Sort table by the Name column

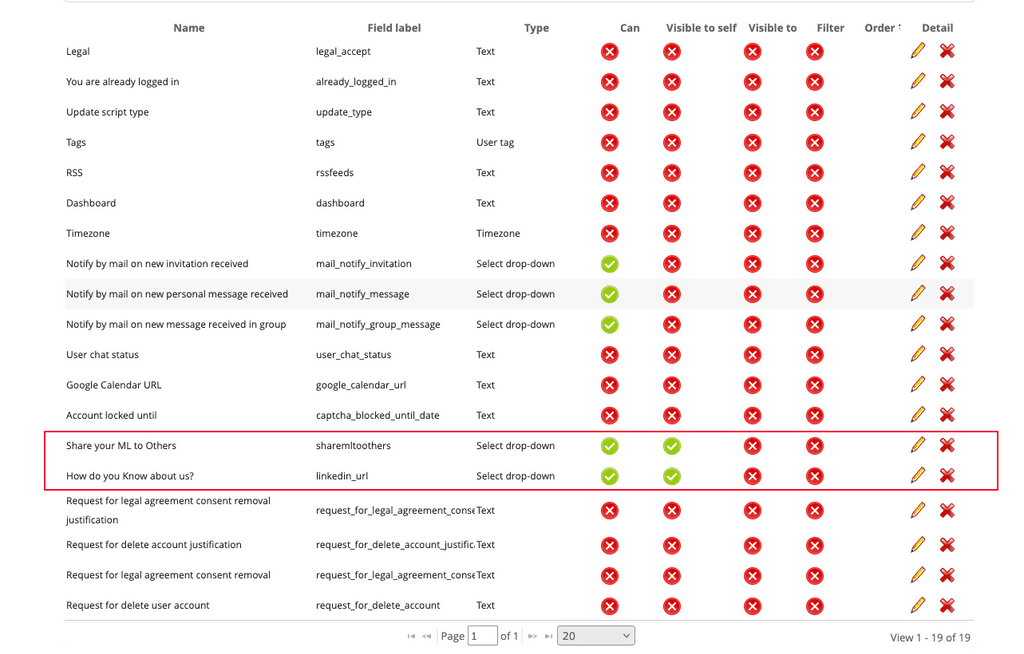tap(189, 27)
